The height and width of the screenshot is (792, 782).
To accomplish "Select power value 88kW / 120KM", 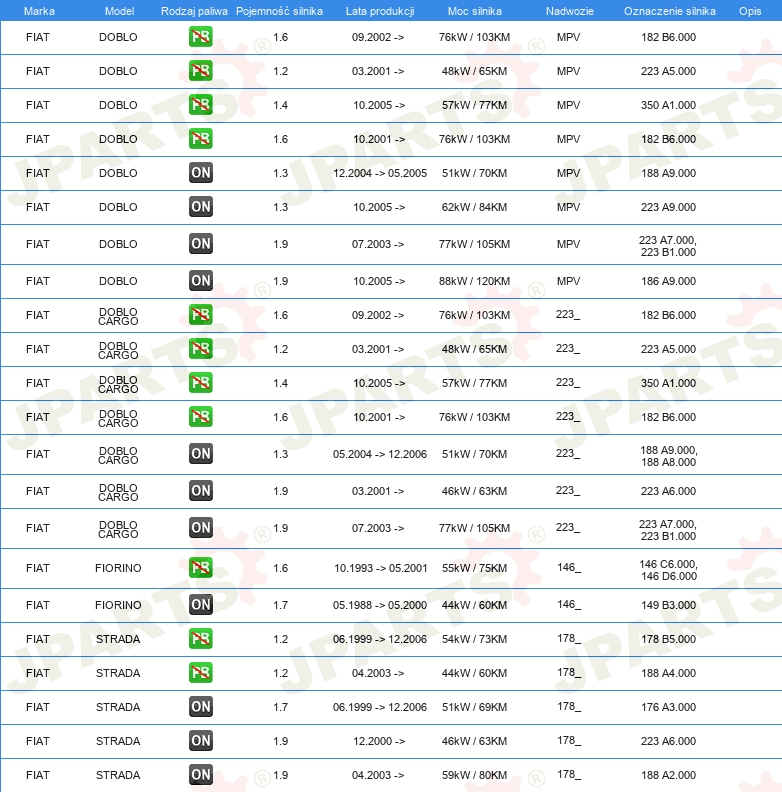I will coord(474,281).
